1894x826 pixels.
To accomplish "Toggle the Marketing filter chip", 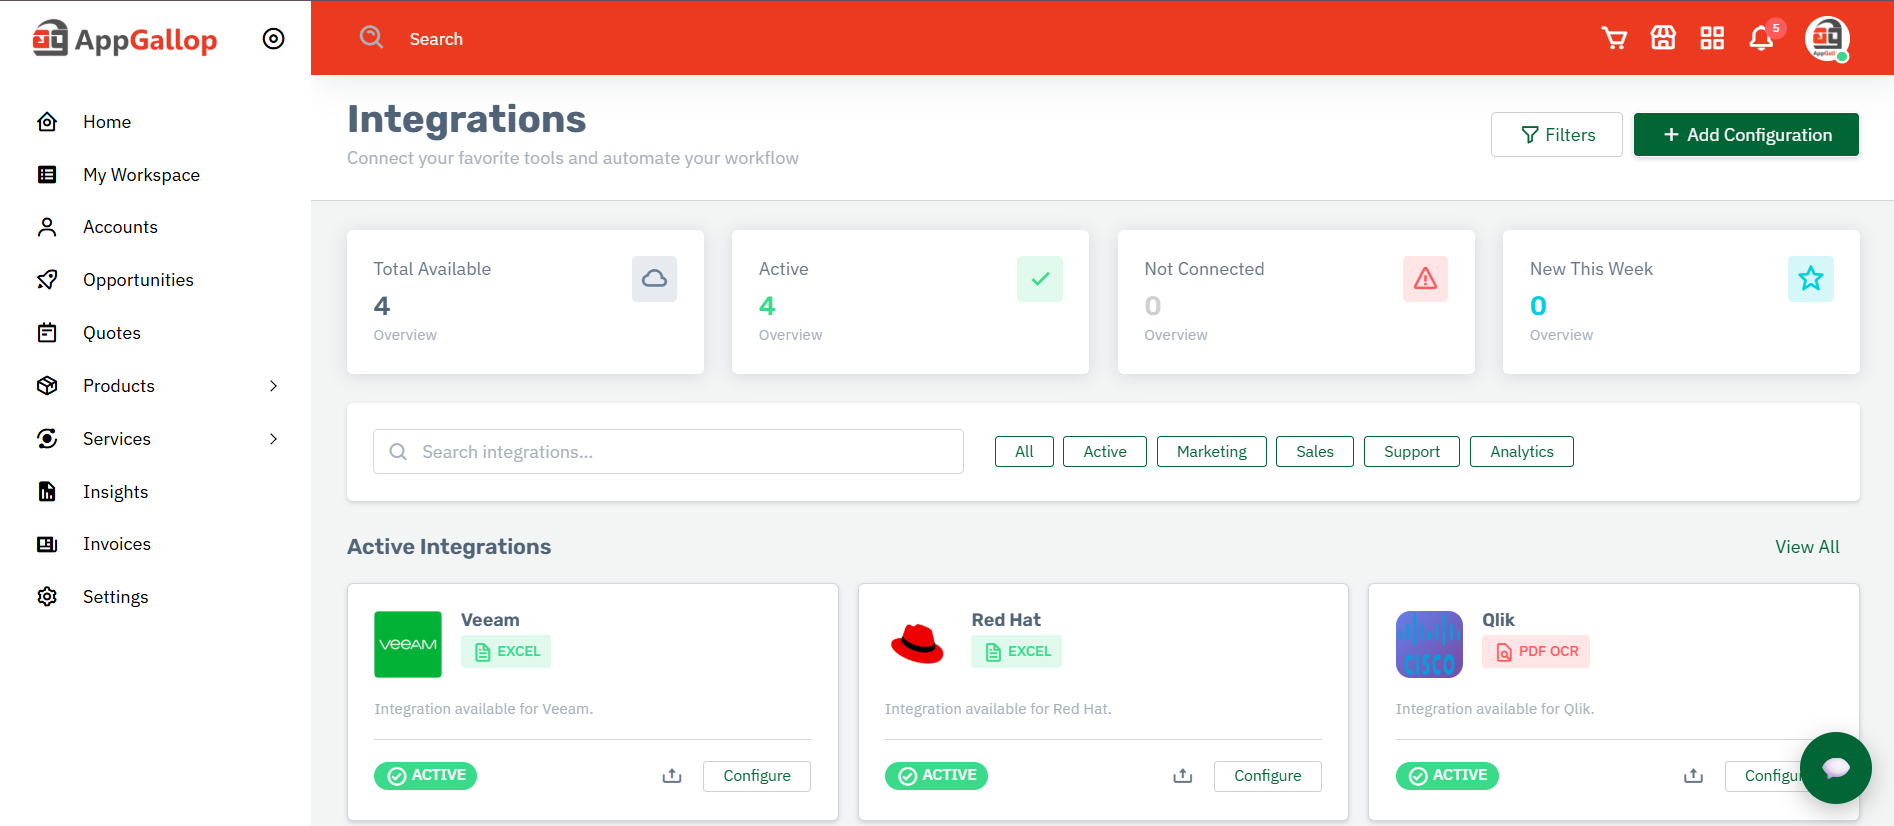I will (x=1211, y=452).
